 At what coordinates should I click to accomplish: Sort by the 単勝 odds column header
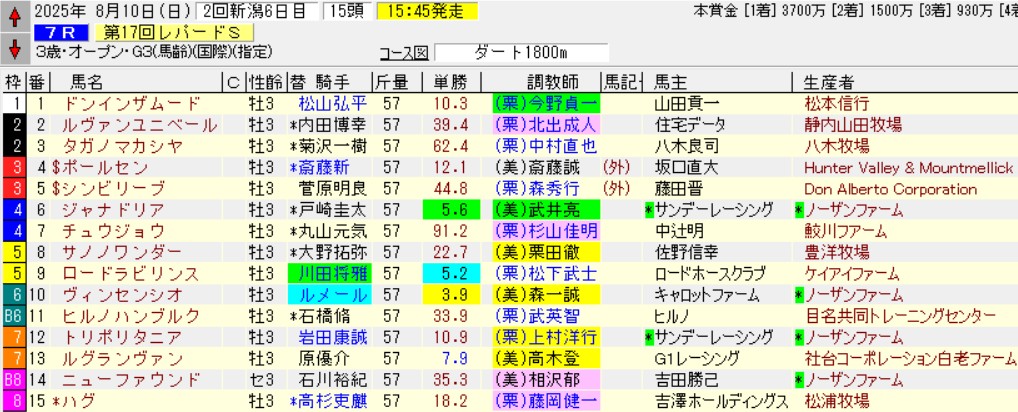[x=444, y=81]
